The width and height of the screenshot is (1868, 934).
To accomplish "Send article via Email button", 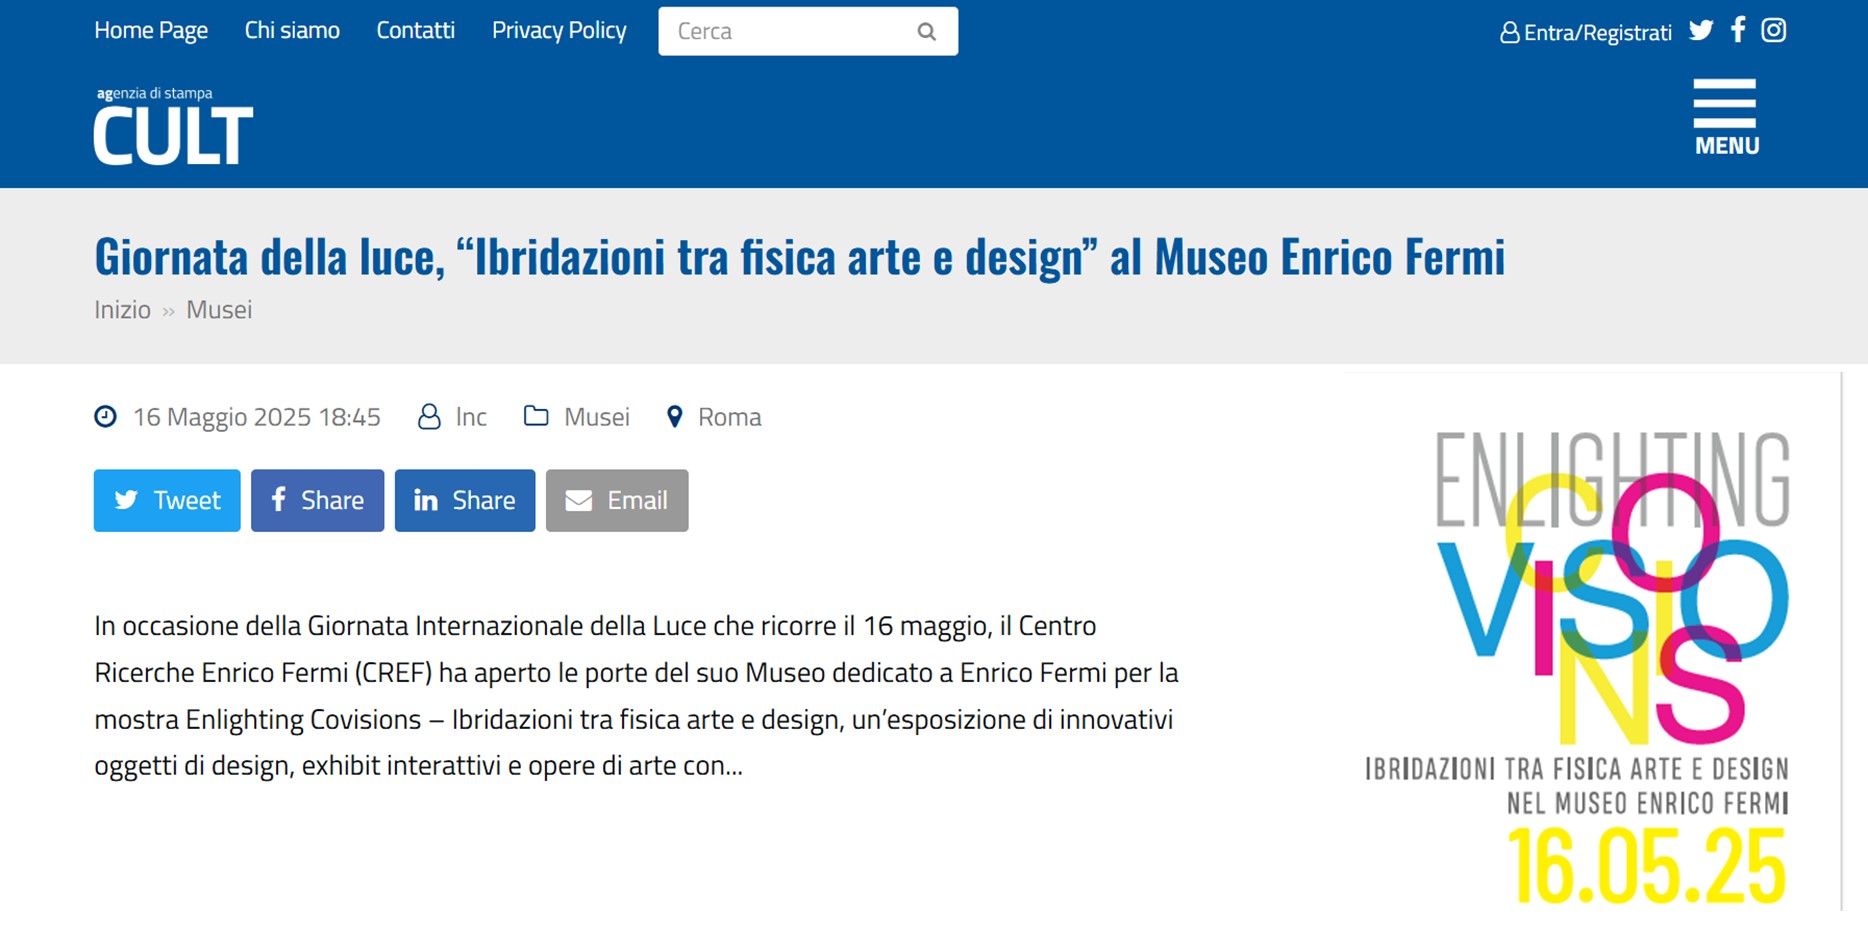I will 617,500.
